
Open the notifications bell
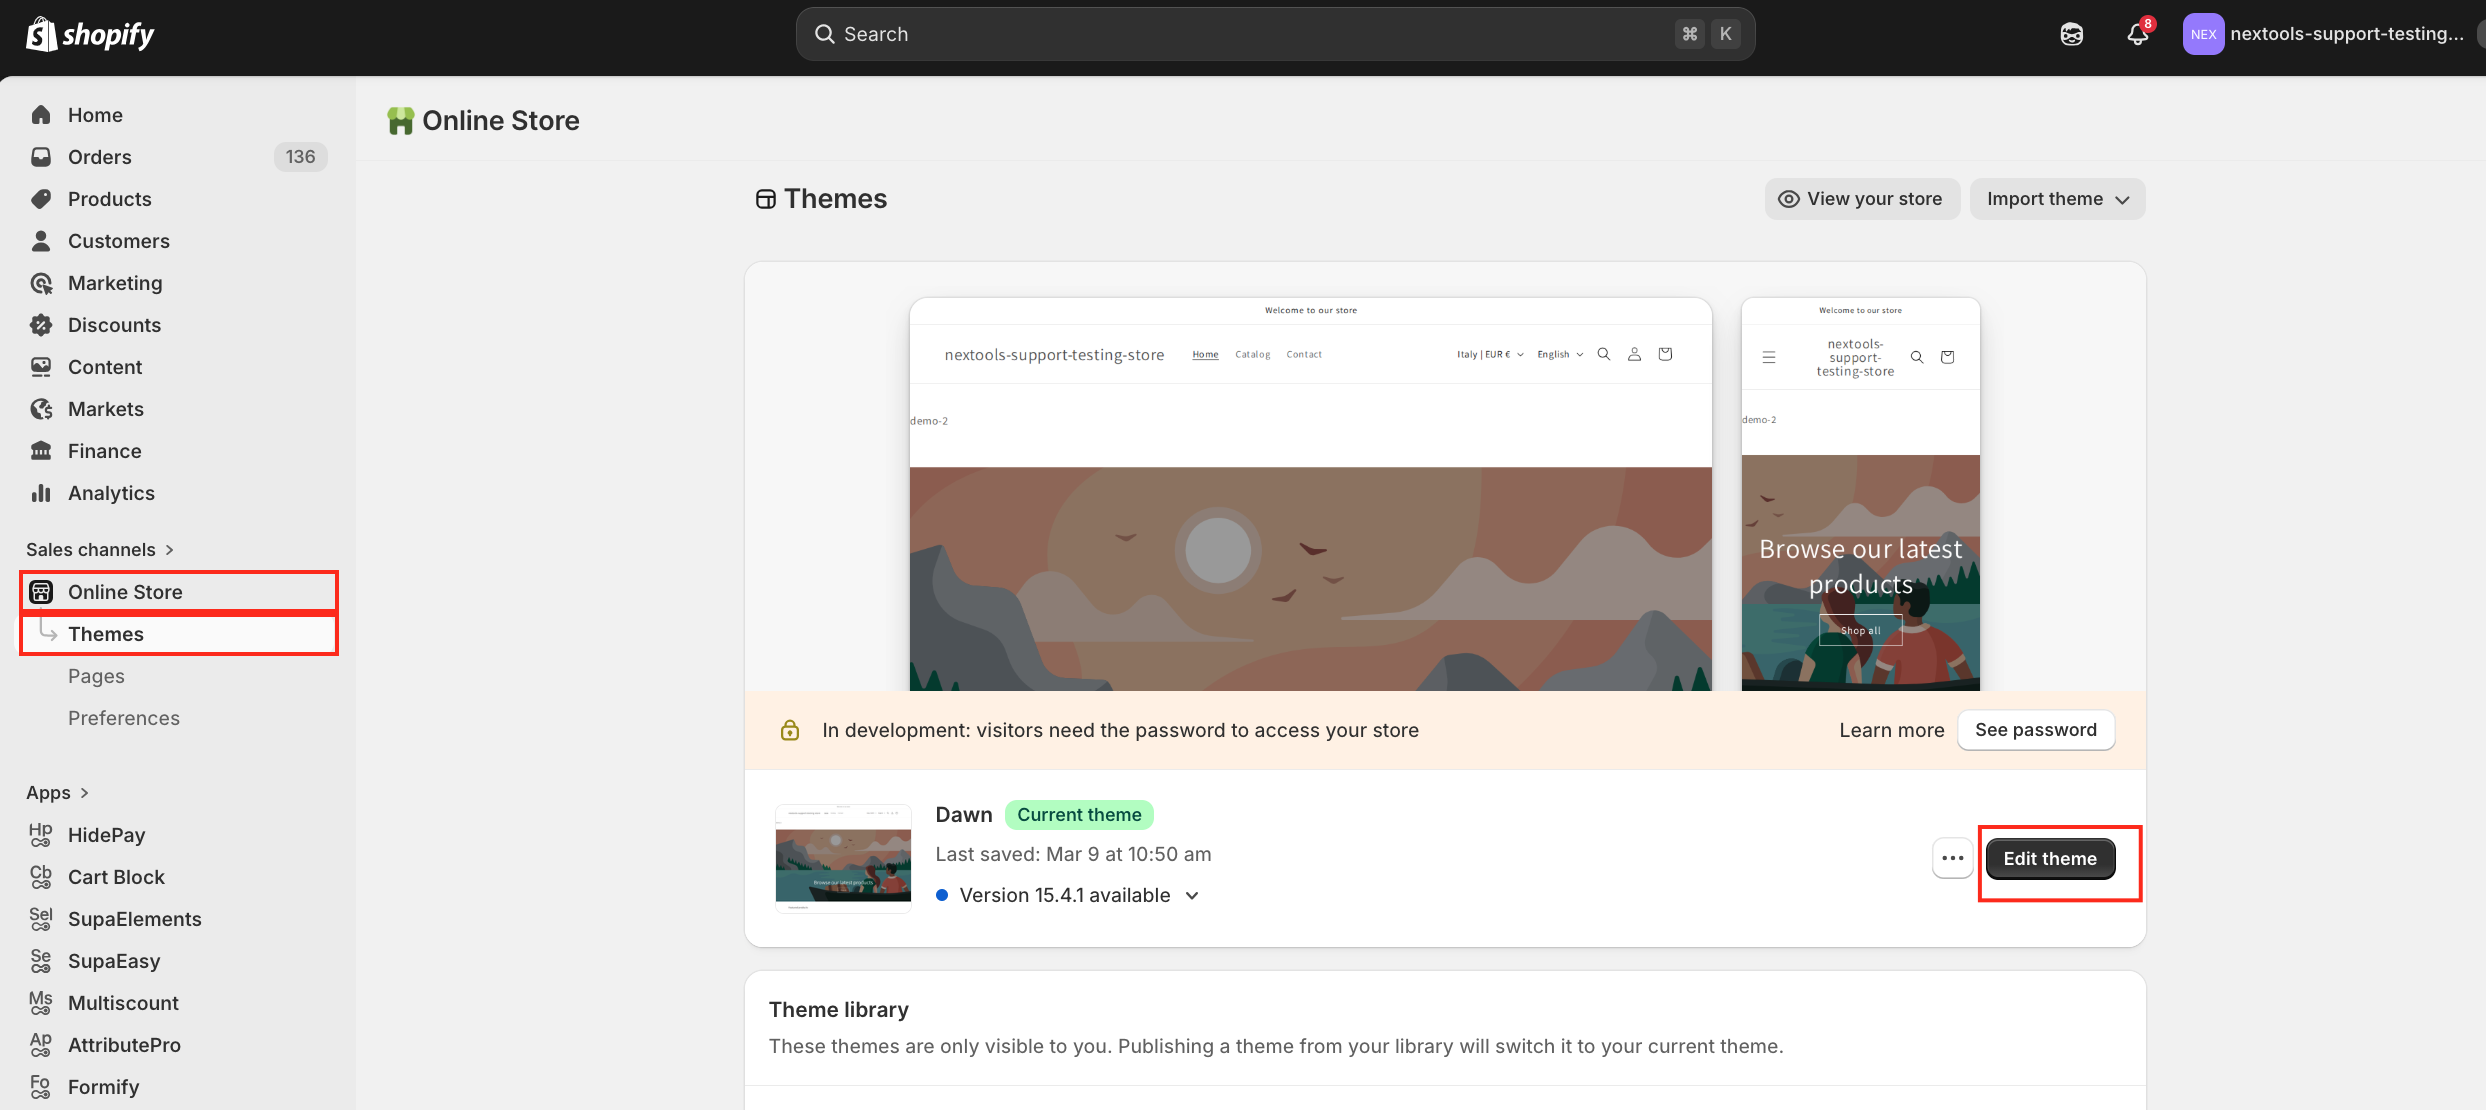point(2137,34)
